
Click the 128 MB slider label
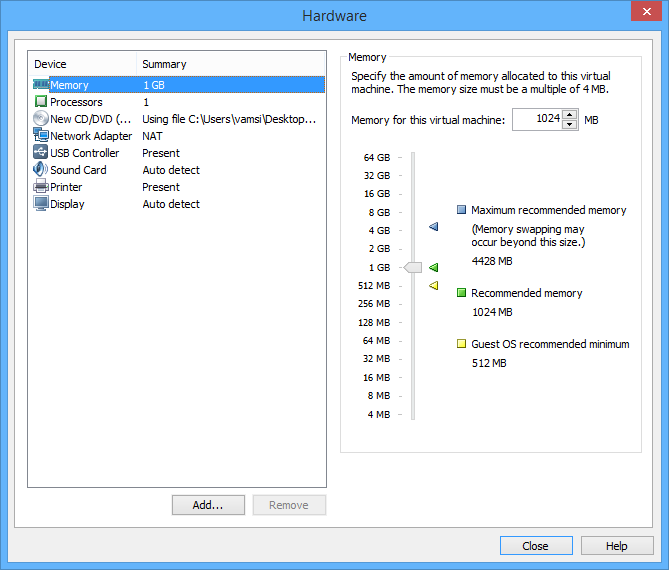[374, 323]
